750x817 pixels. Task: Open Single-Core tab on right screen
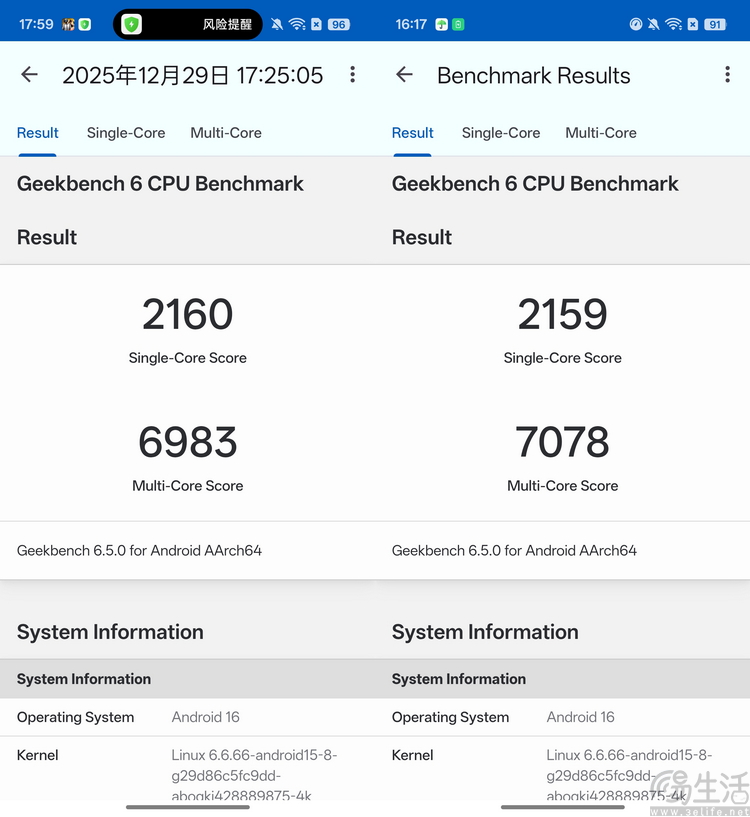(501, 133)
